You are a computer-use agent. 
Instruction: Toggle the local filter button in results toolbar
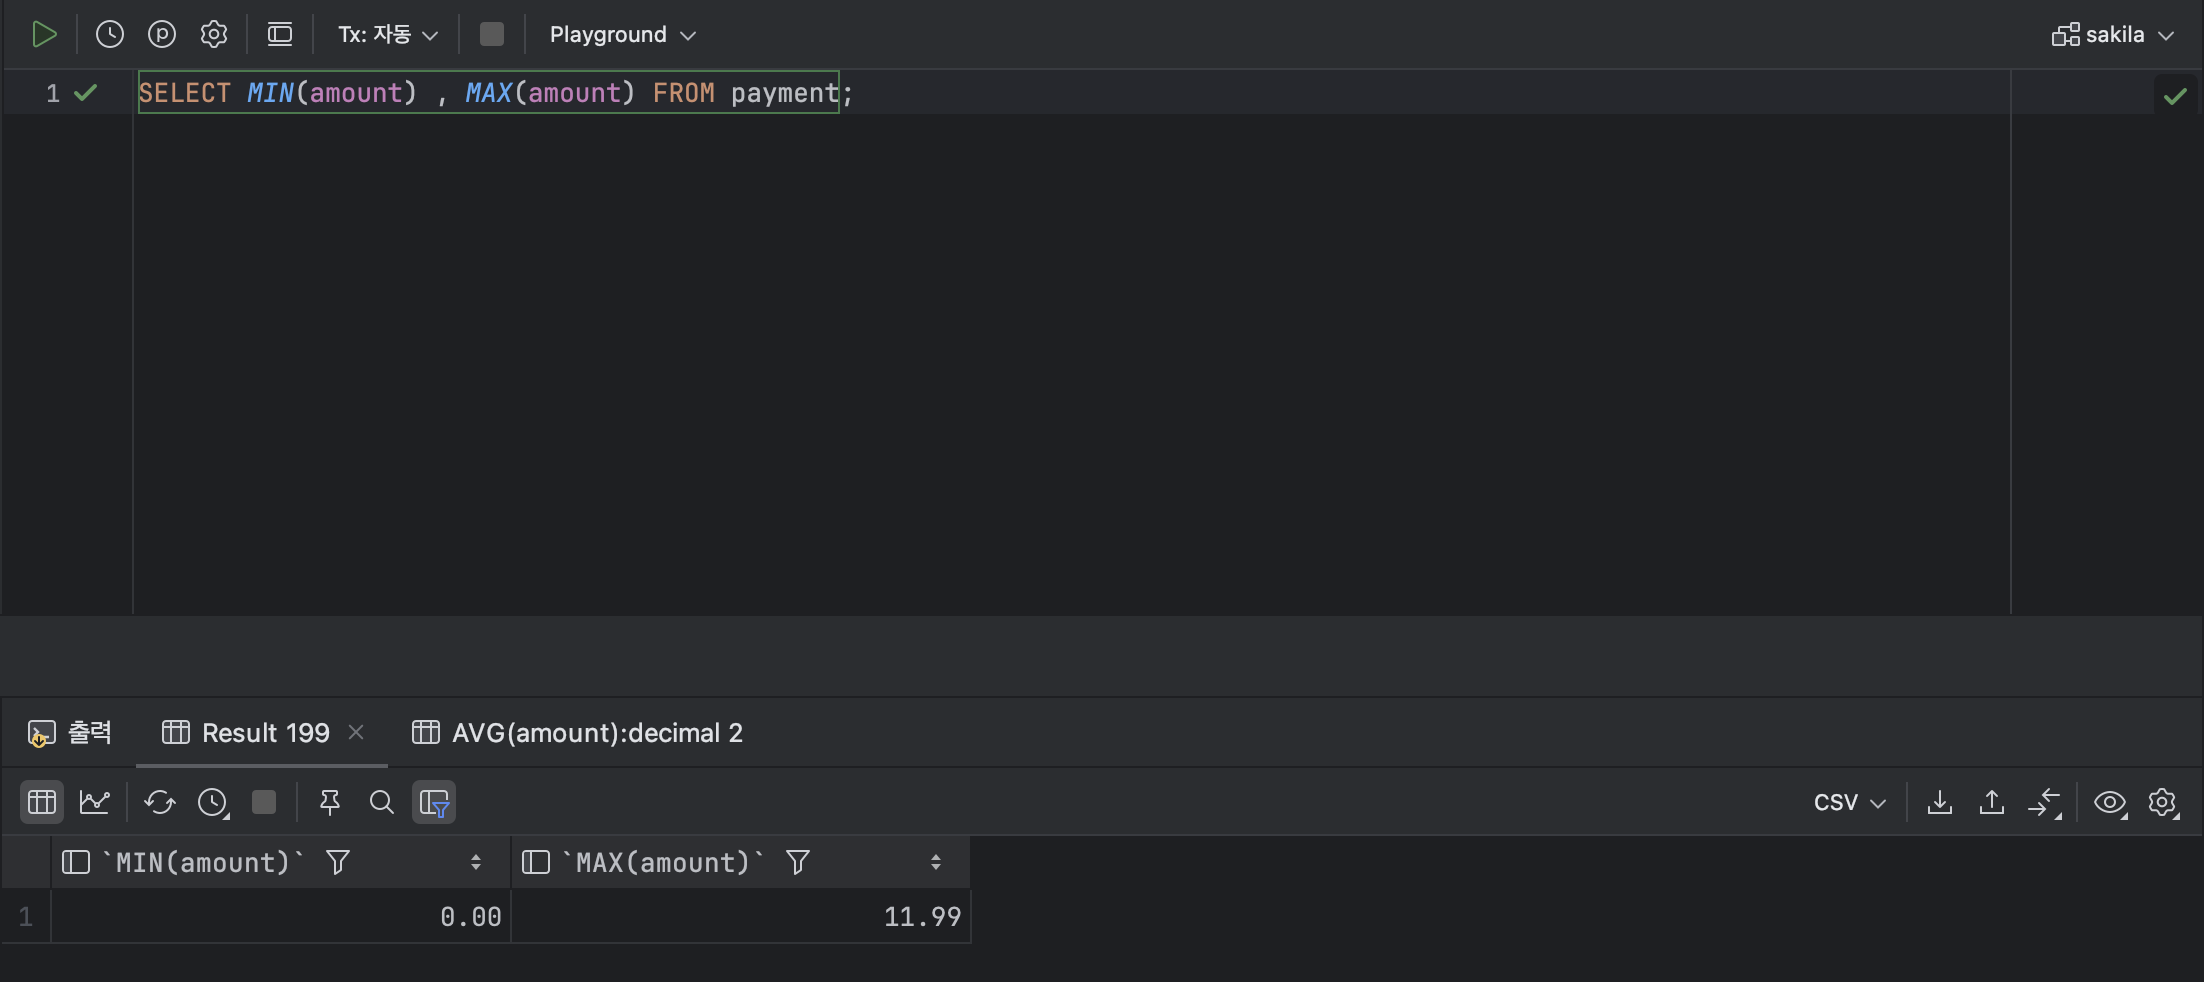[x=434, y=802]
